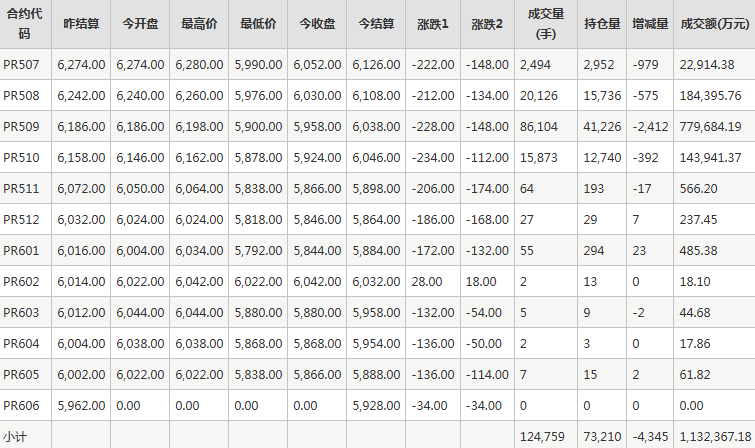Select the 今收盘 column header
The image size is (755, 448).
[317, 24]
